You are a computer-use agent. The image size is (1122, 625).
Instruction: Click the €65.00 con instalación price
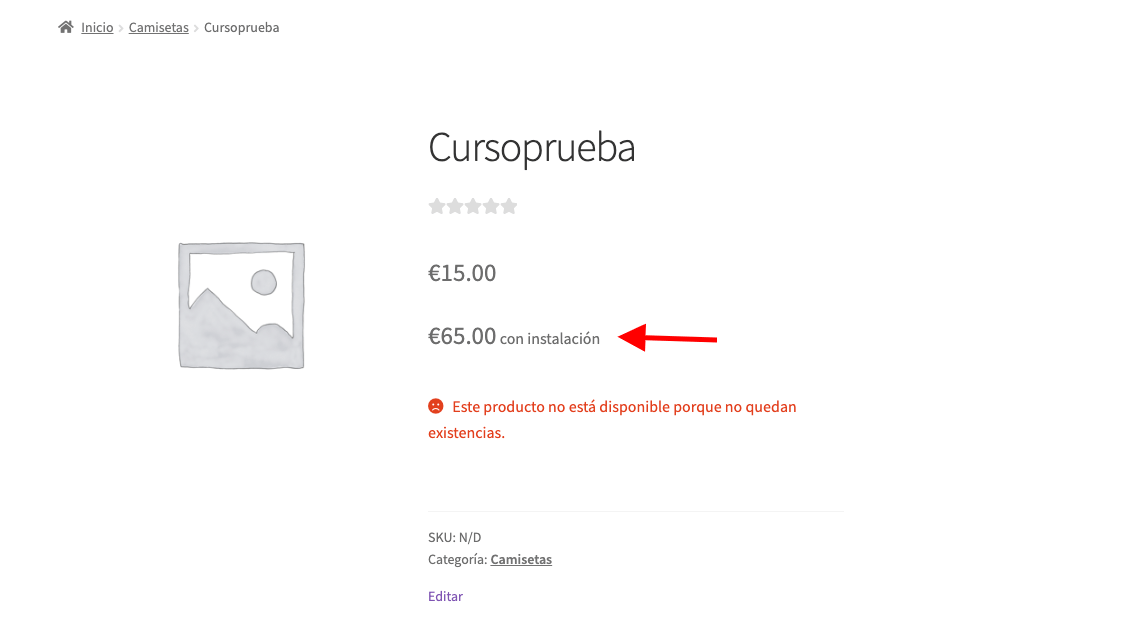tap(514, 336)
